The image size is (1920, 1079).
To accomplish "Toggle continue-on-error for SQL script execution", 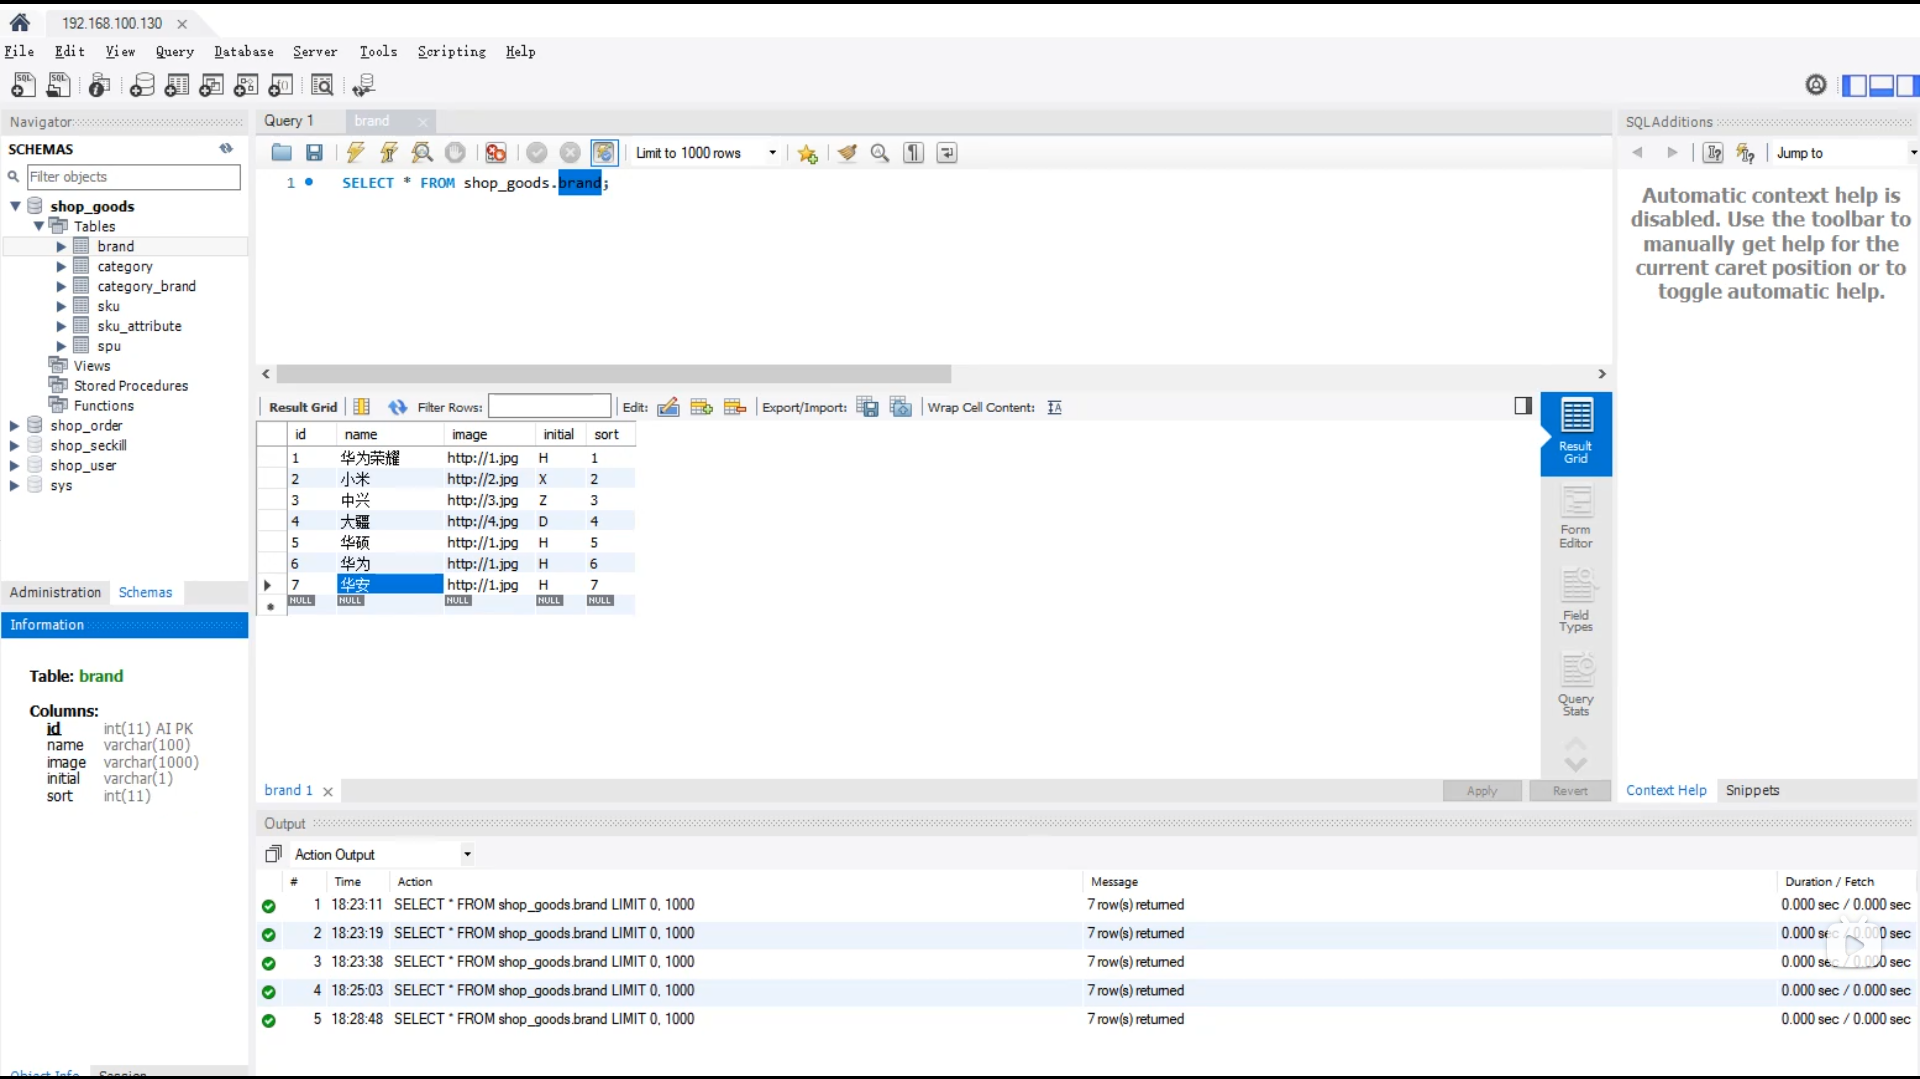I will click(496, 153).
